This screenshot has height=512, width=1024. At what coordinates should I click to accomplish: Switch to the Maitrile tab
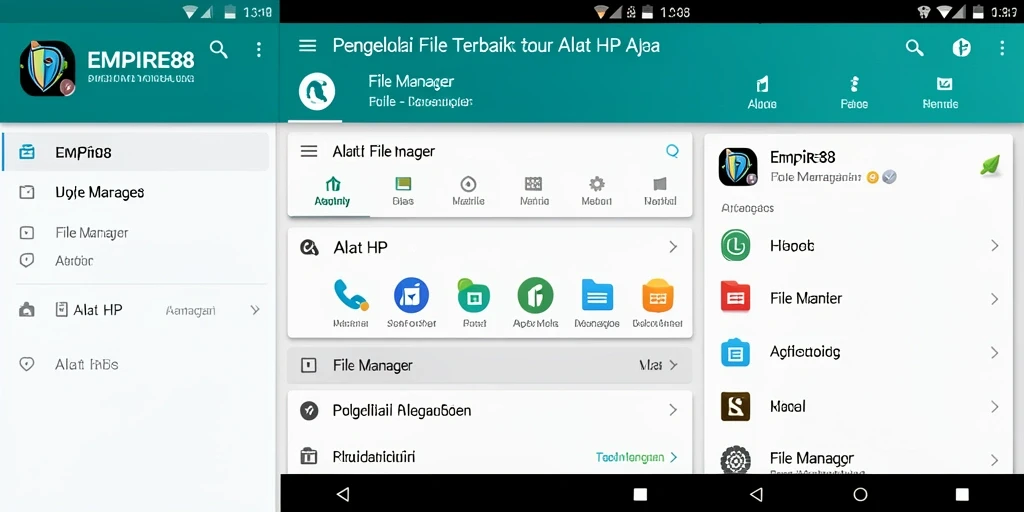pos(468,191)
